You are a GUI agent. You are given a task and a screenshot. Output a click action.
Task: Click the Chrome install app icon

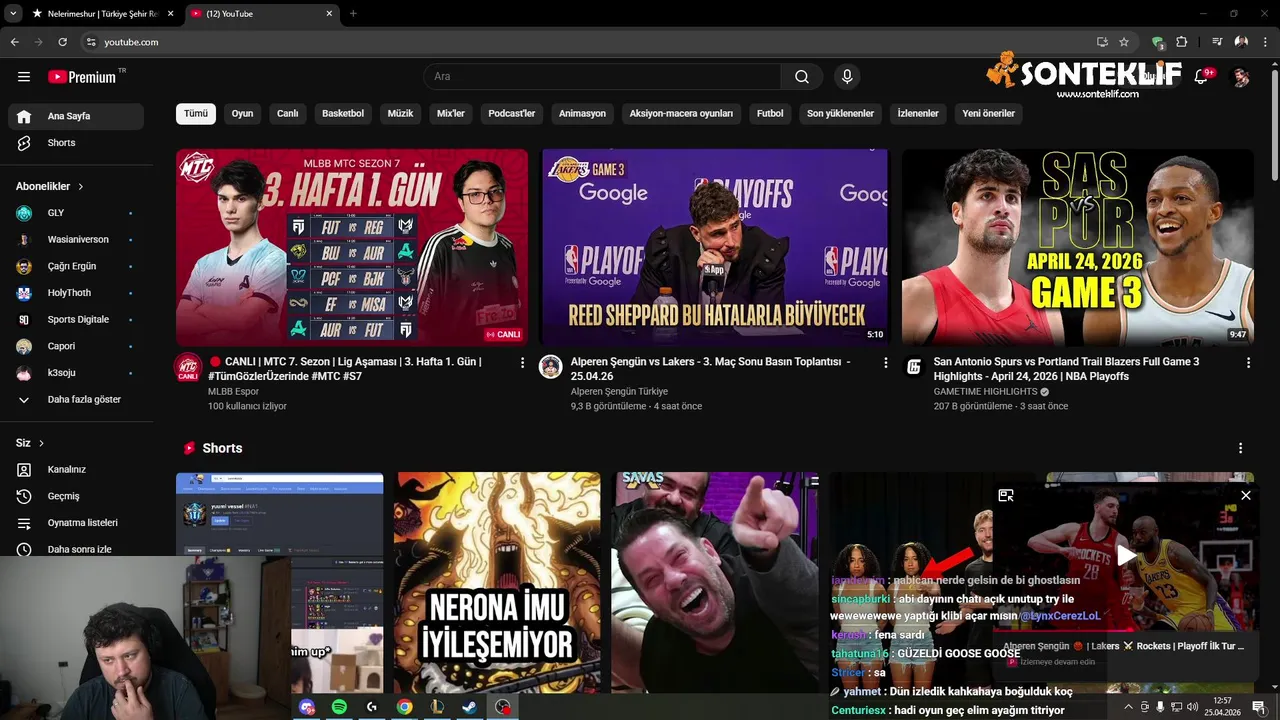tap(1102, 42)
